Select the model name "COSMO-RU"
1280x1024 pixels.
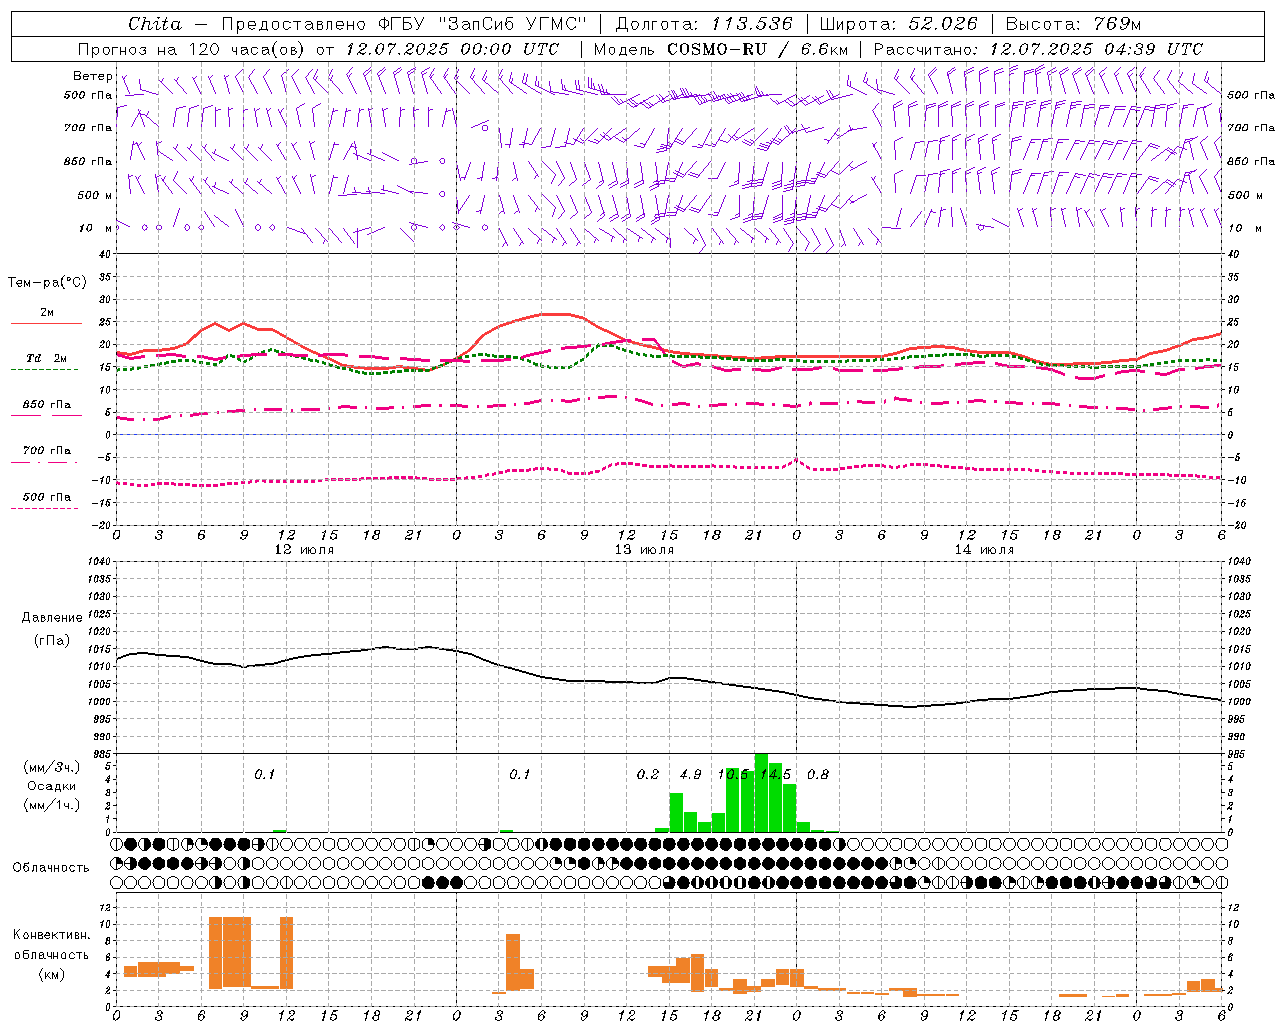[717, 49]
